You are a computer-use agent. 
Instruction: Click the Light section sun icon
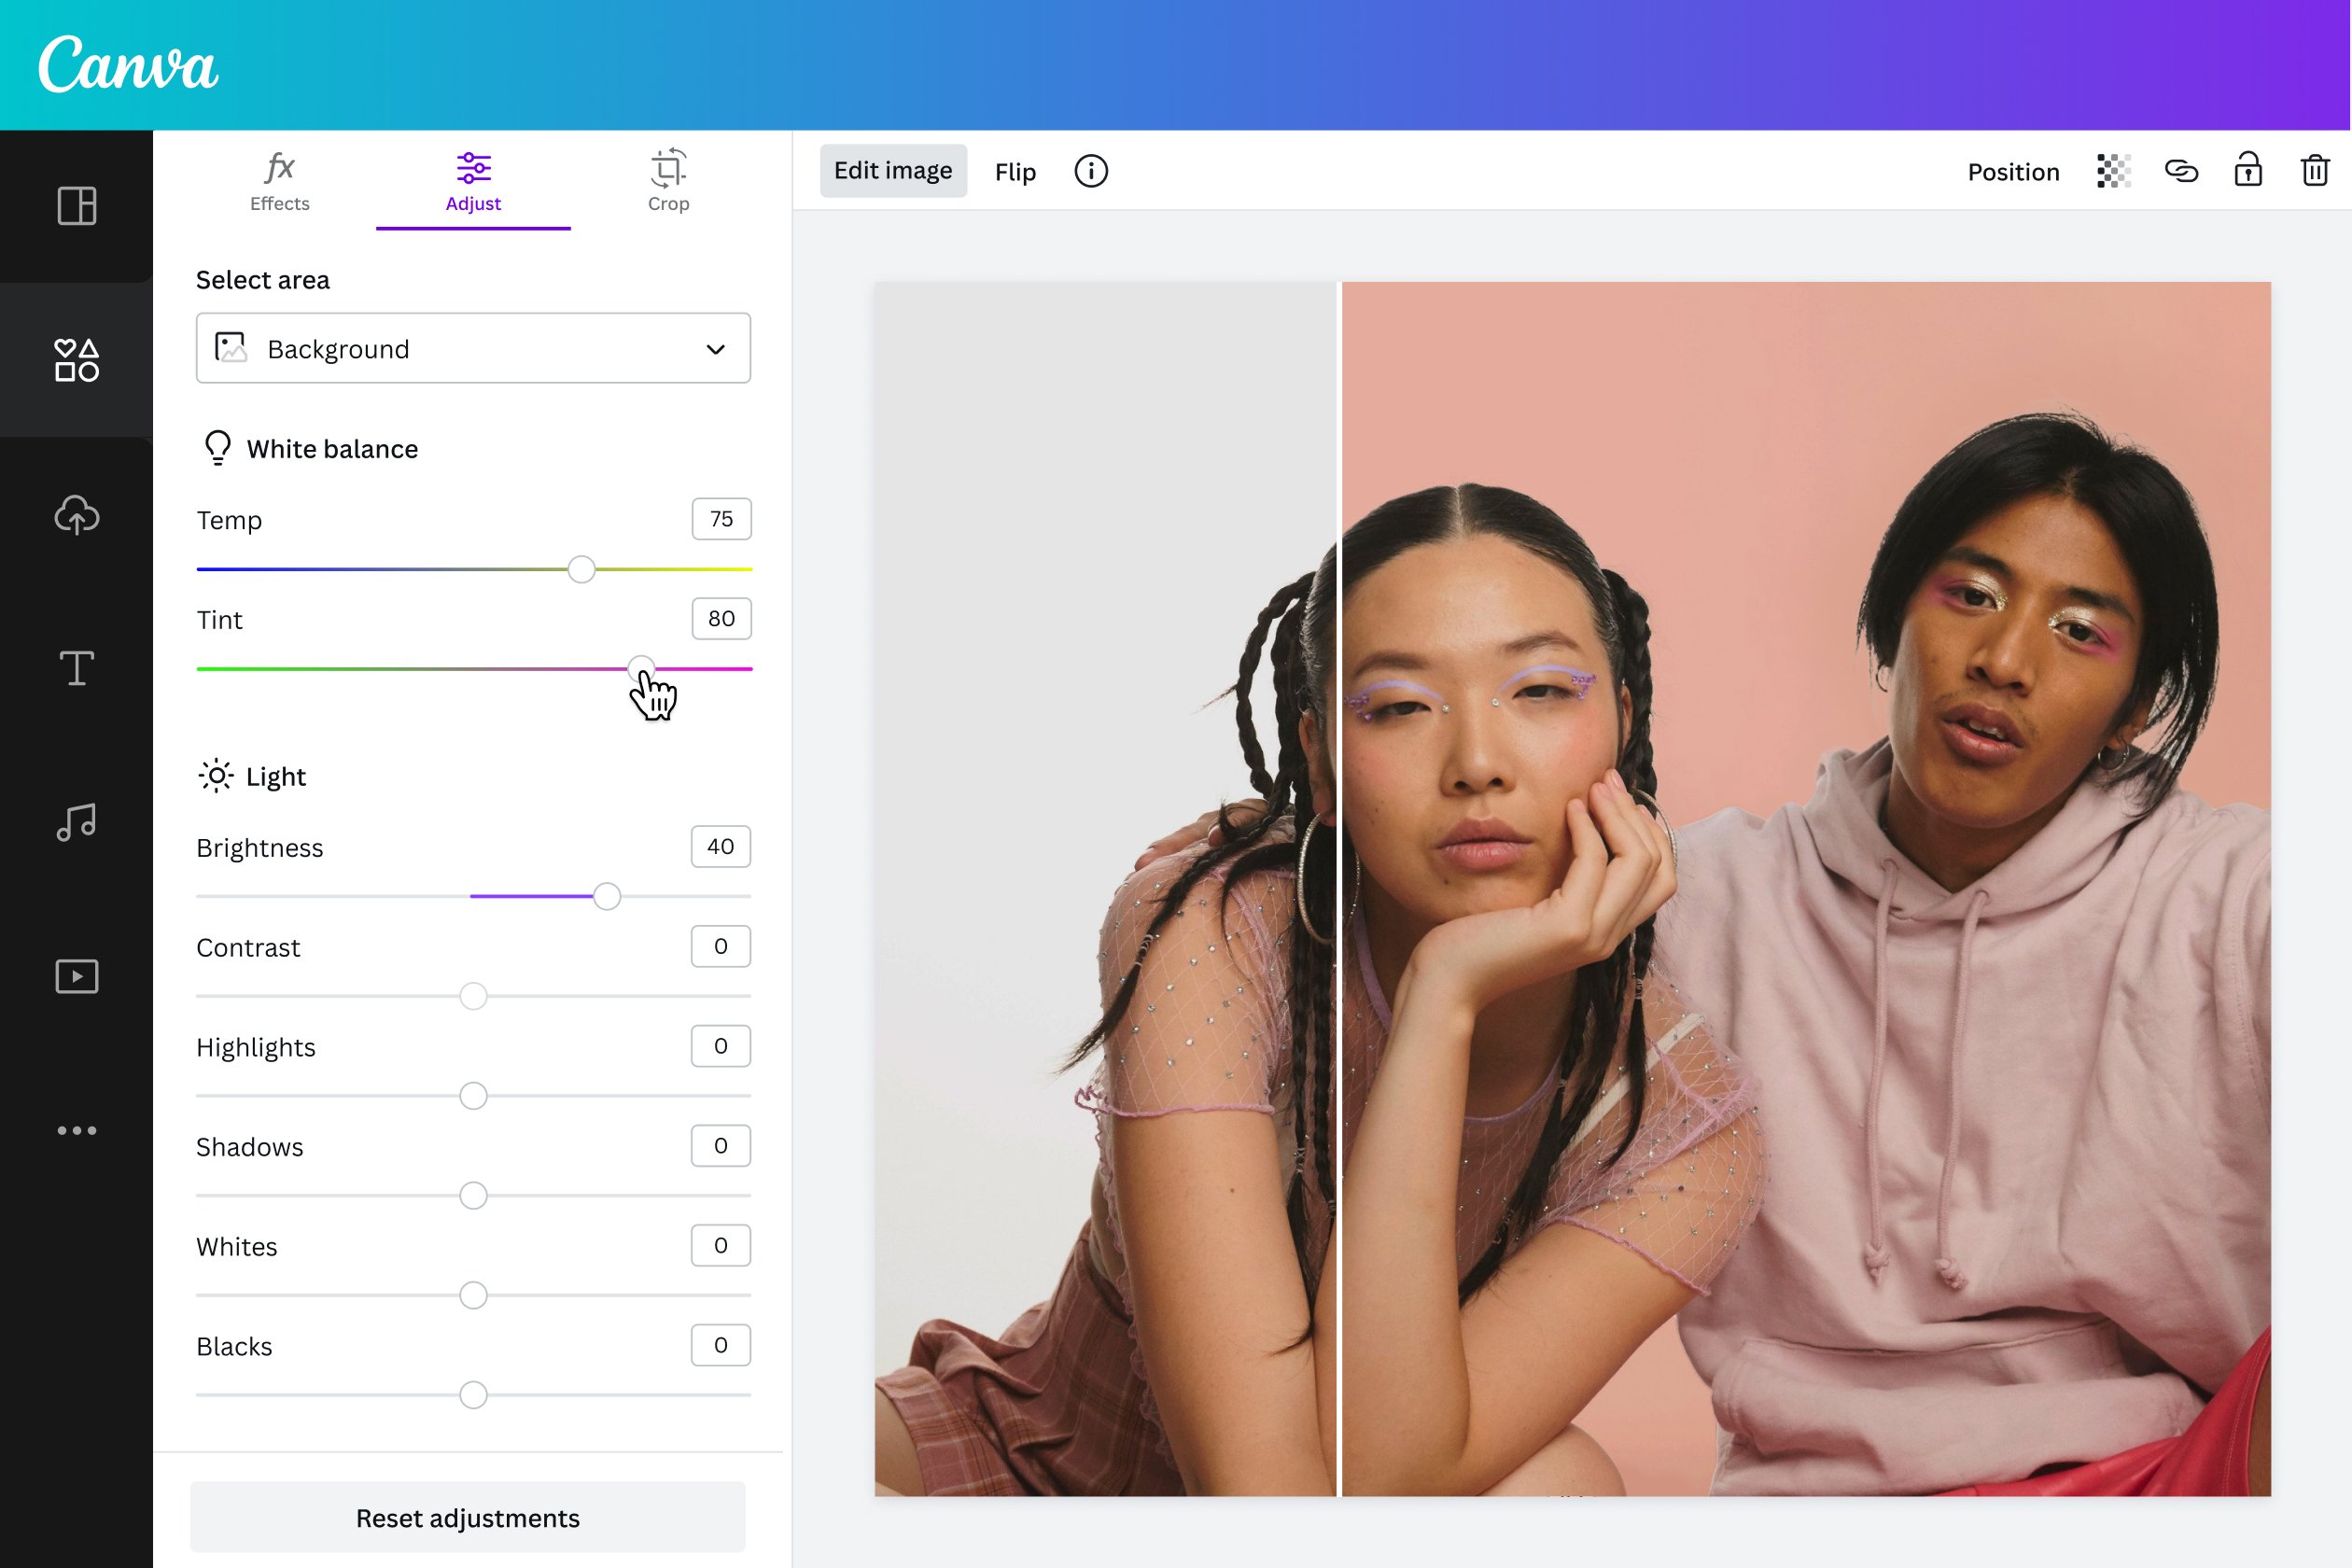pyautogui.click(x=214, y=776)
